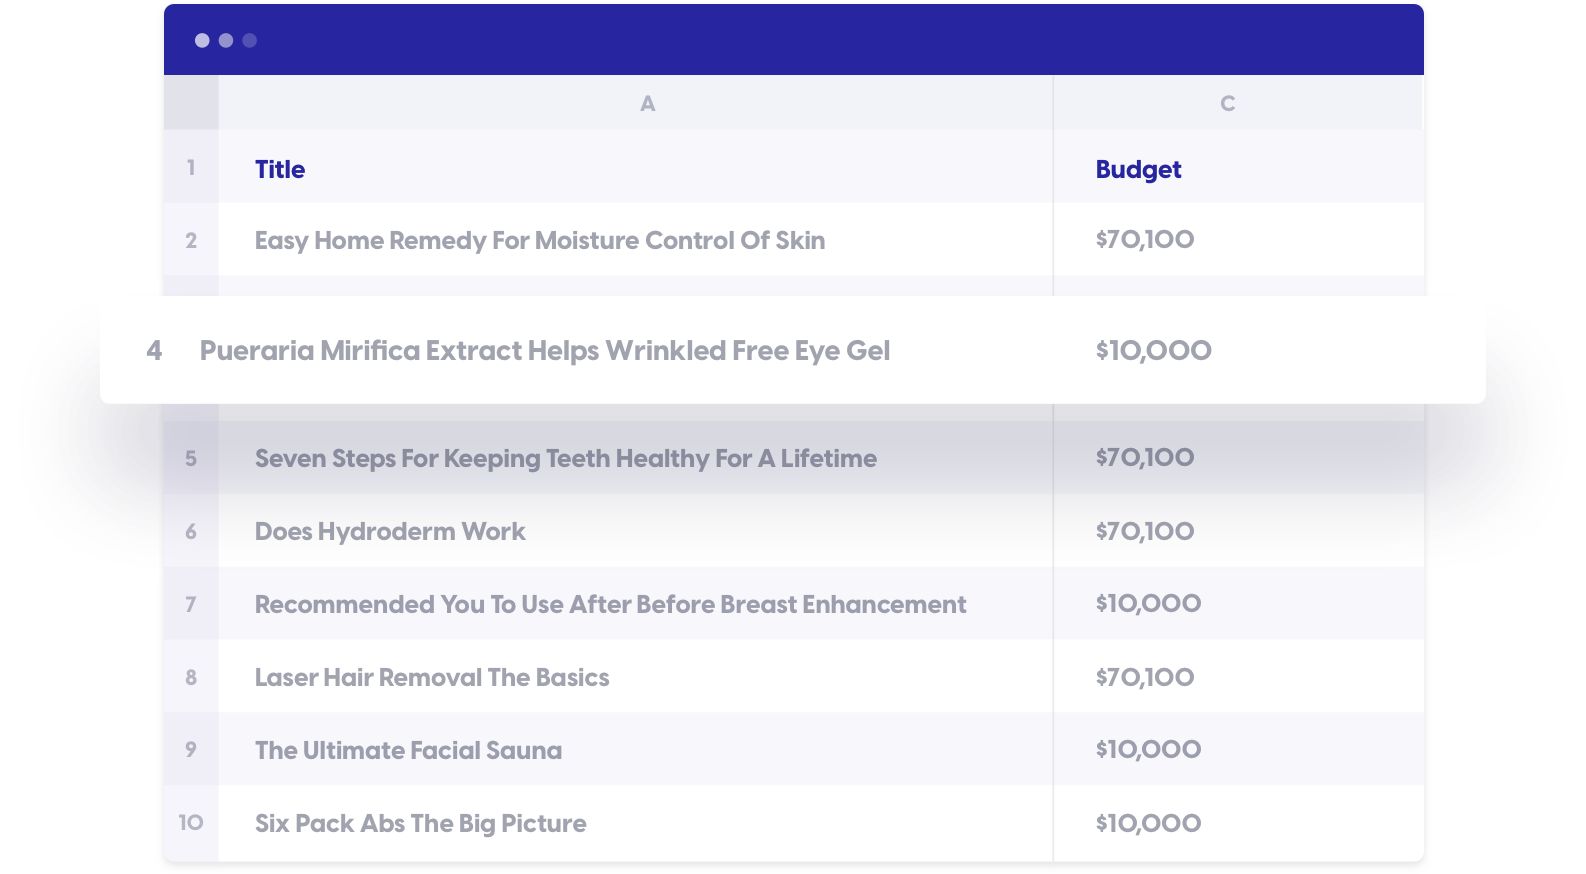This screenshot has width=1586, height=874.
Task: Click the second window control dot
Action: 226,40
